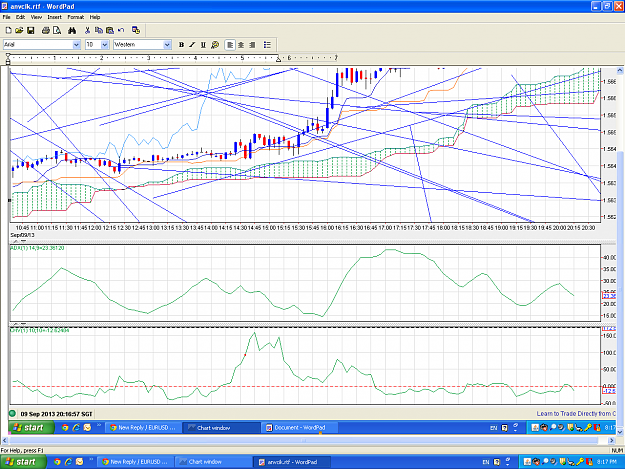Insert Date/Time using the toolbar icon
The height and width of the screenshot is (469, 625).
point(136,30)
